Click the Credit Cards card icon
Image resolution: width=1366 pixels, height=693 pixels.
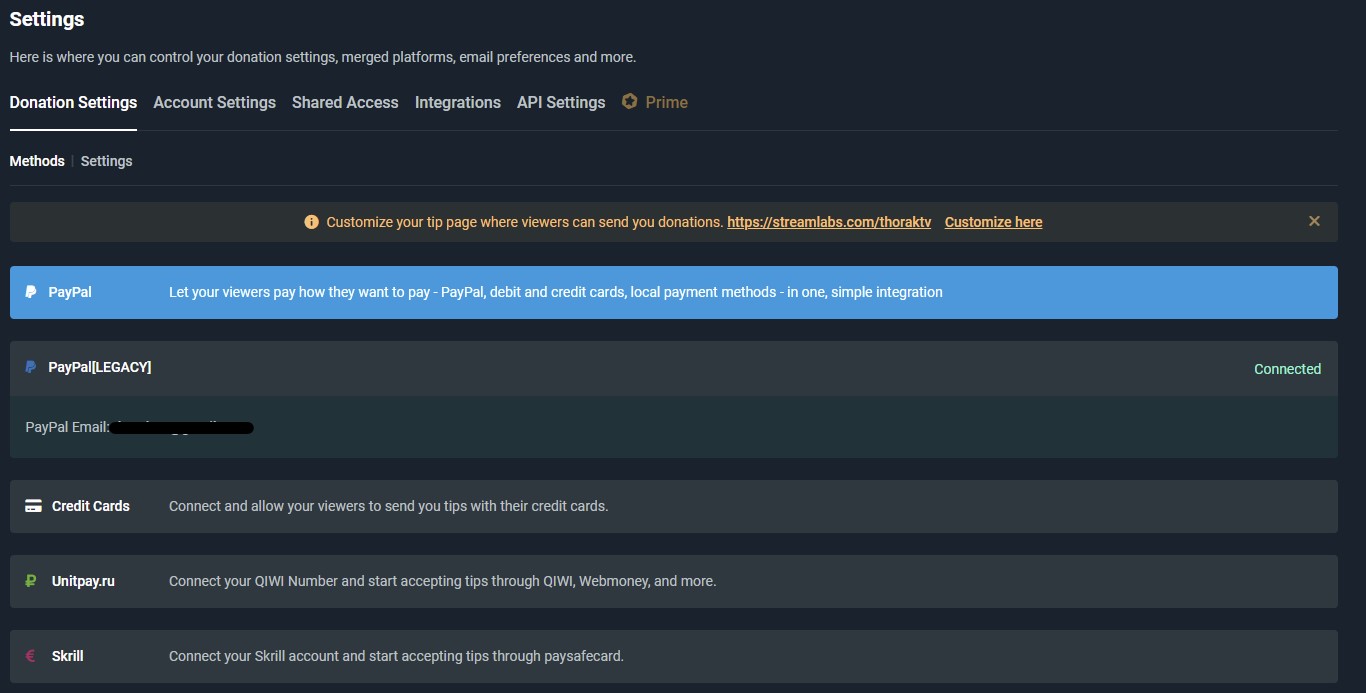tap(33, 506)
